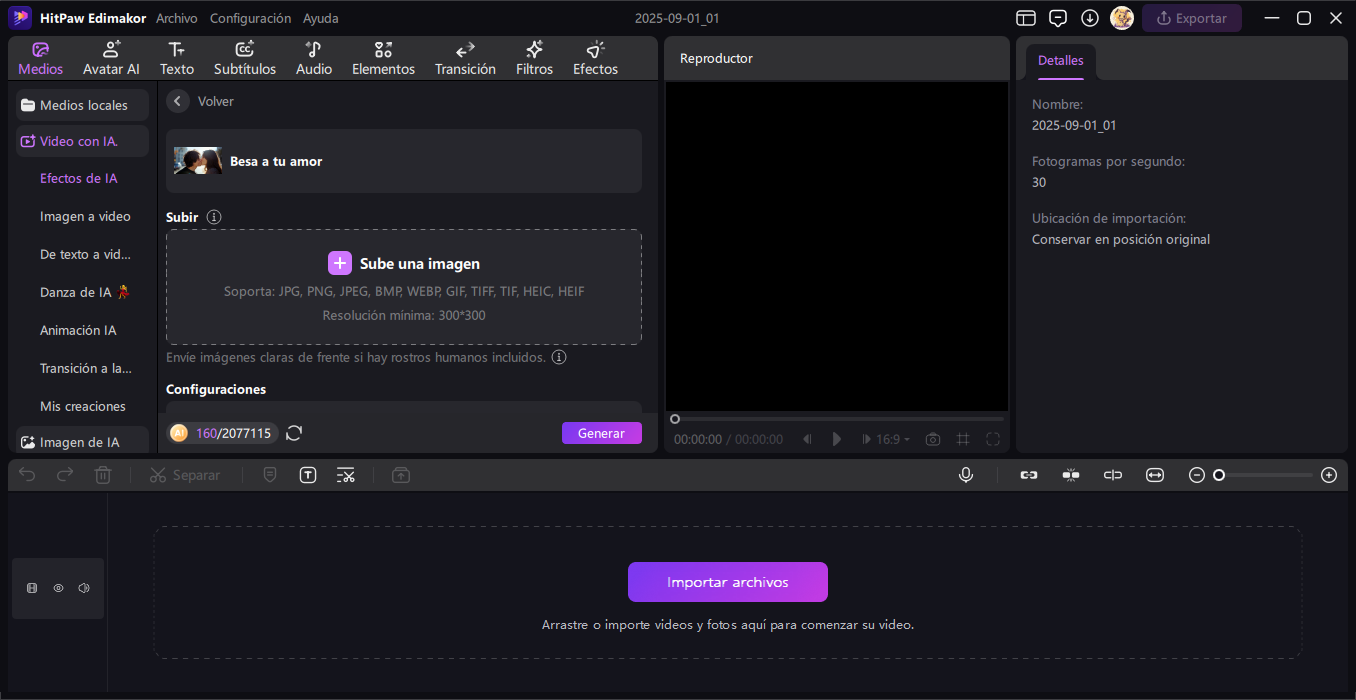Click the microphone voice-over icon
Image resolution: width=1356 pixels, height=700 pixels.
(966, 475)
